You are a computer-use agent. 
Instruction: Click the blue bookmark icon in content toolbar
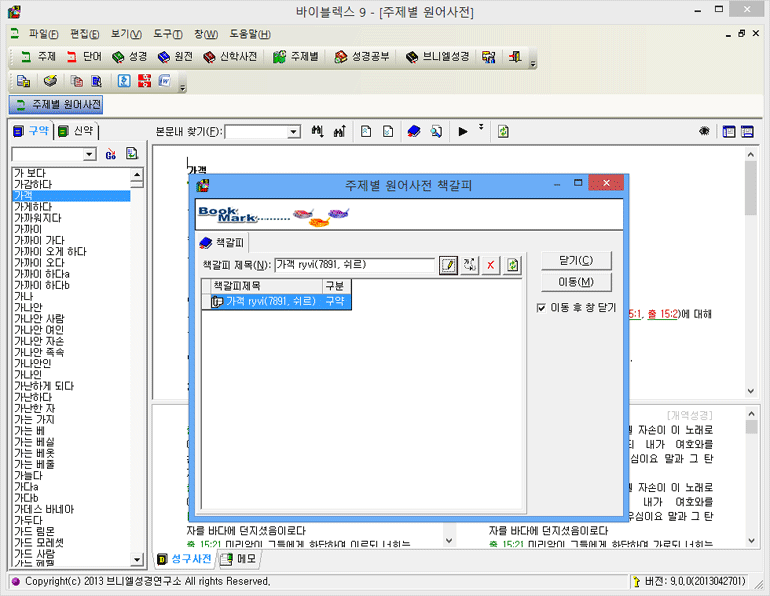point(414,131)
